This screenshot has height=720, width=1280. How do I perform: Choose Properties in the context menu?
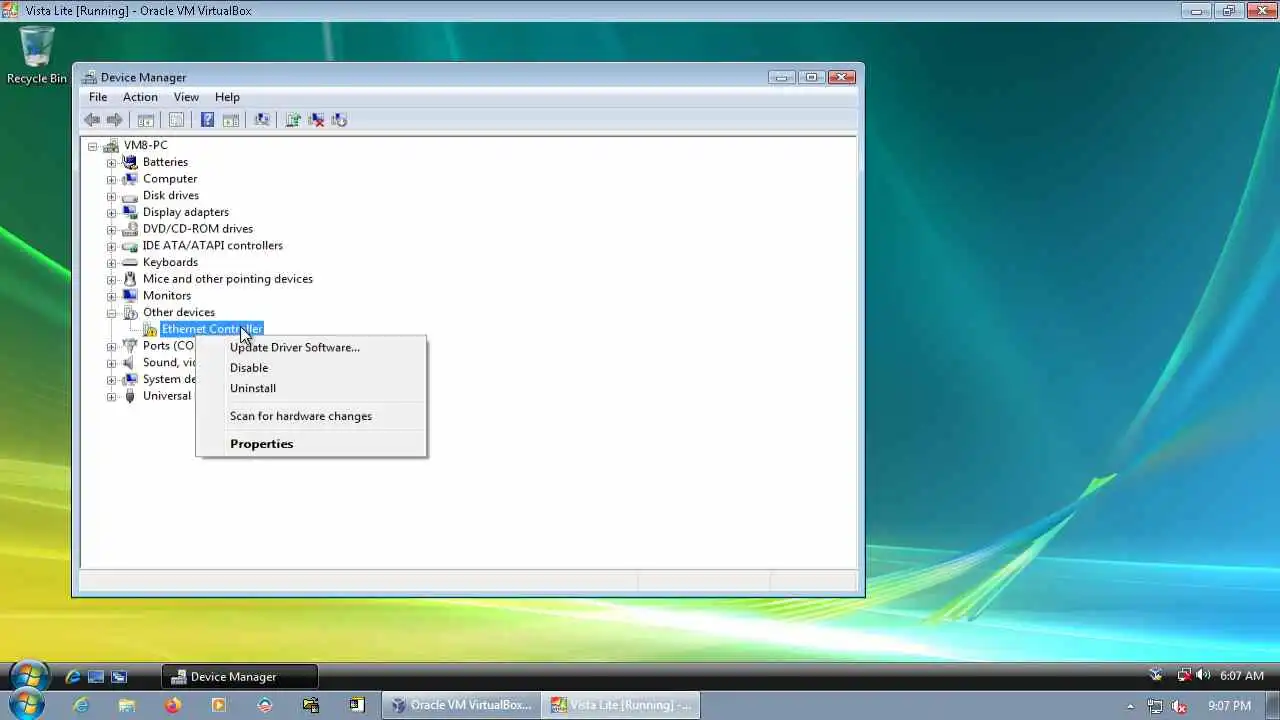point(311,444)
